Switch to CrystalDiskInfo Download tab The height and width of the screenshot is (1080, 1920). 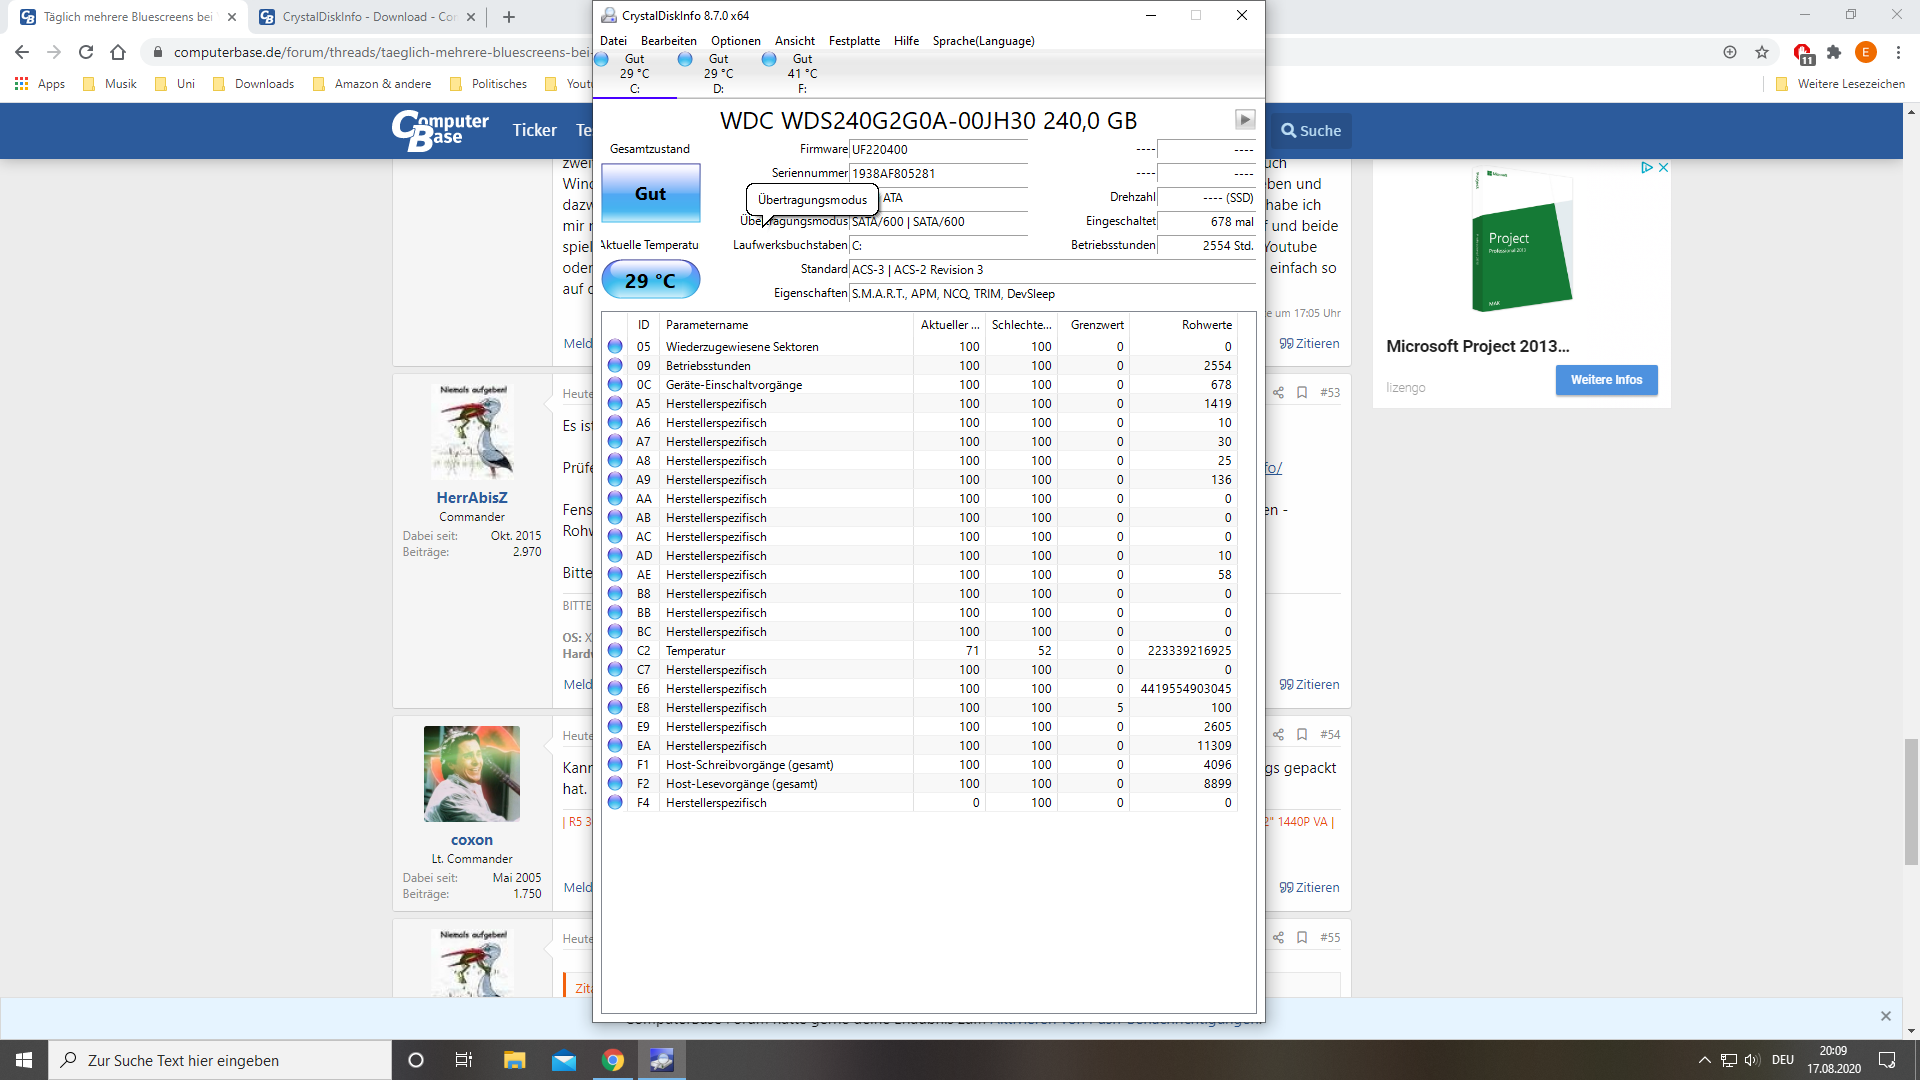click(360, 17)
